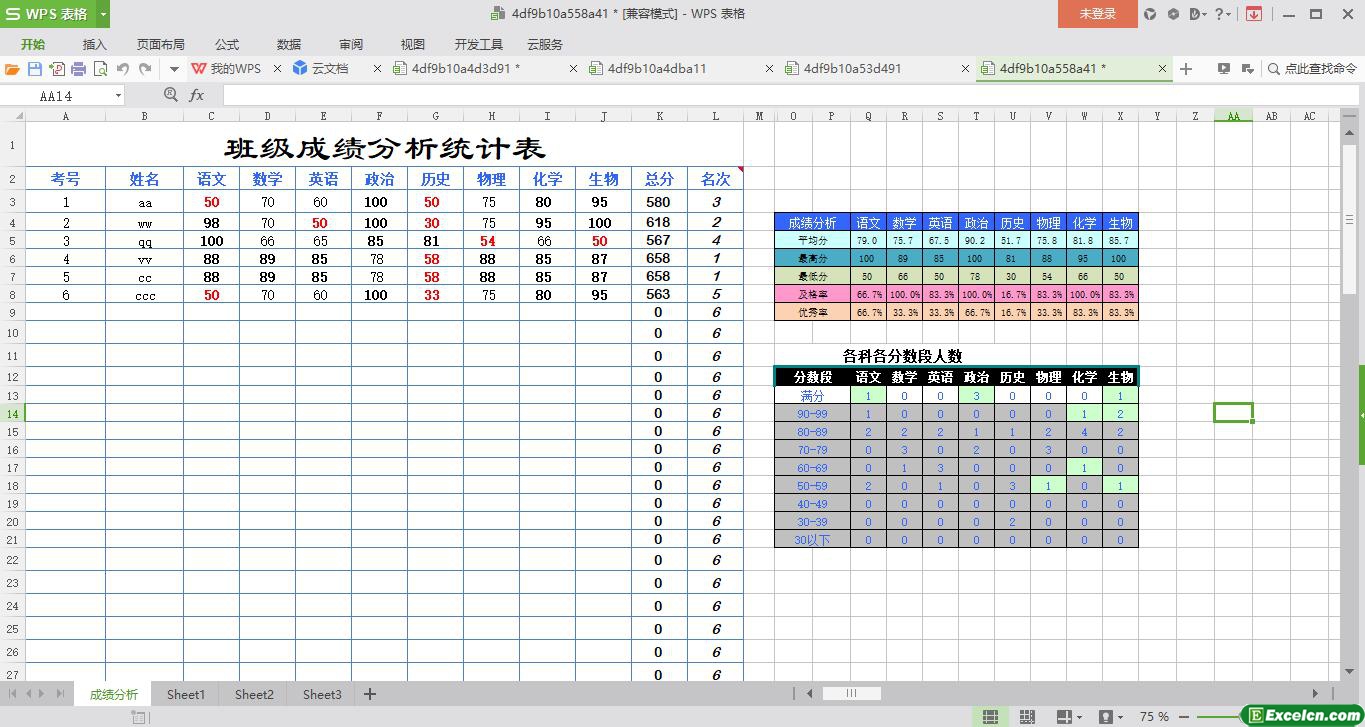The width and height of the screenshot is (1365, 727).
Task: Open the 公式 ribbon tab
Action: 226,44
